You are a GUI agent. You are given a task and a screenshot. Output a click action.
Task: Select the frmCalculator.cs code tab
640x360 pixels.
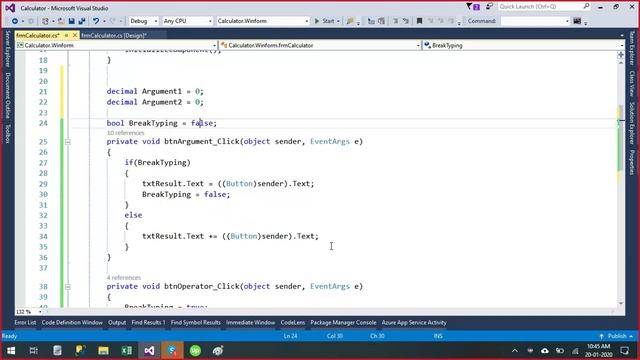tap(38, 36)
